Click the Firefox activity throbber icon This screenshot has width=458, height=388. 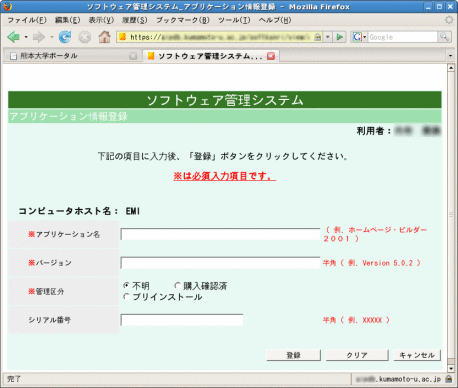(x=449, y=20)
